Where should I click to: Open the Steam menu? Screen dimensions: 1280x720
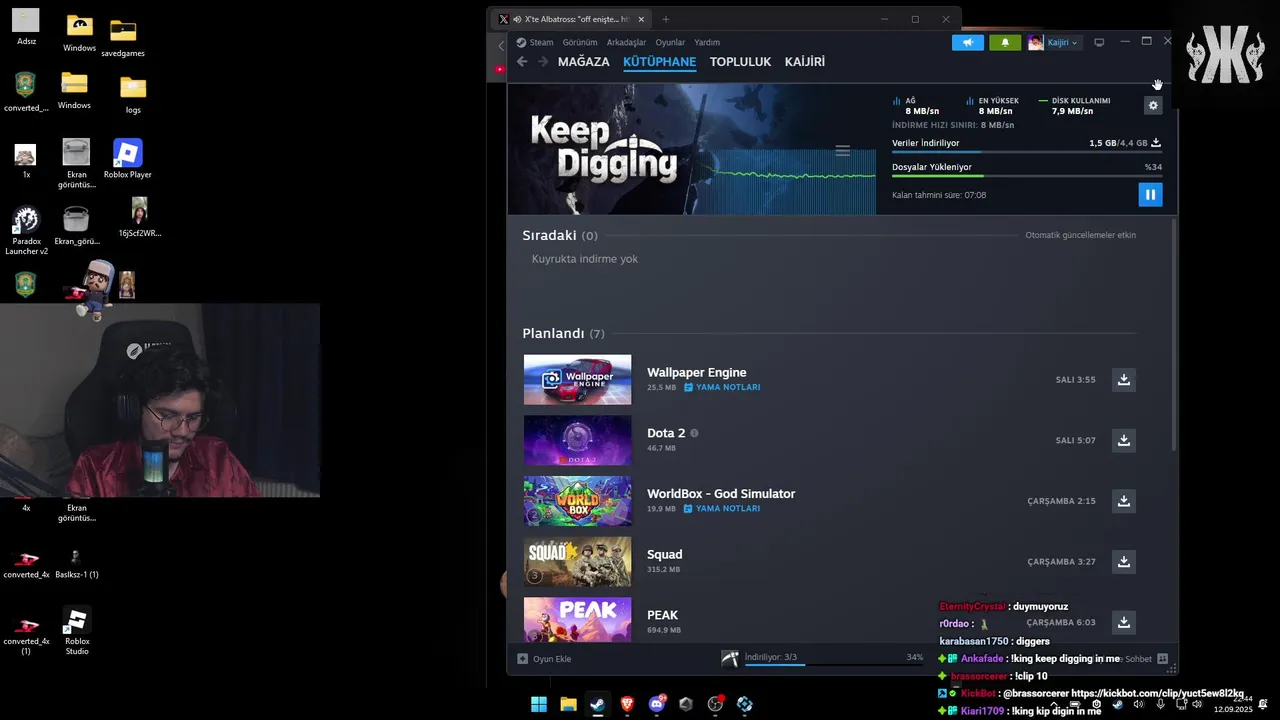(541, 42)
